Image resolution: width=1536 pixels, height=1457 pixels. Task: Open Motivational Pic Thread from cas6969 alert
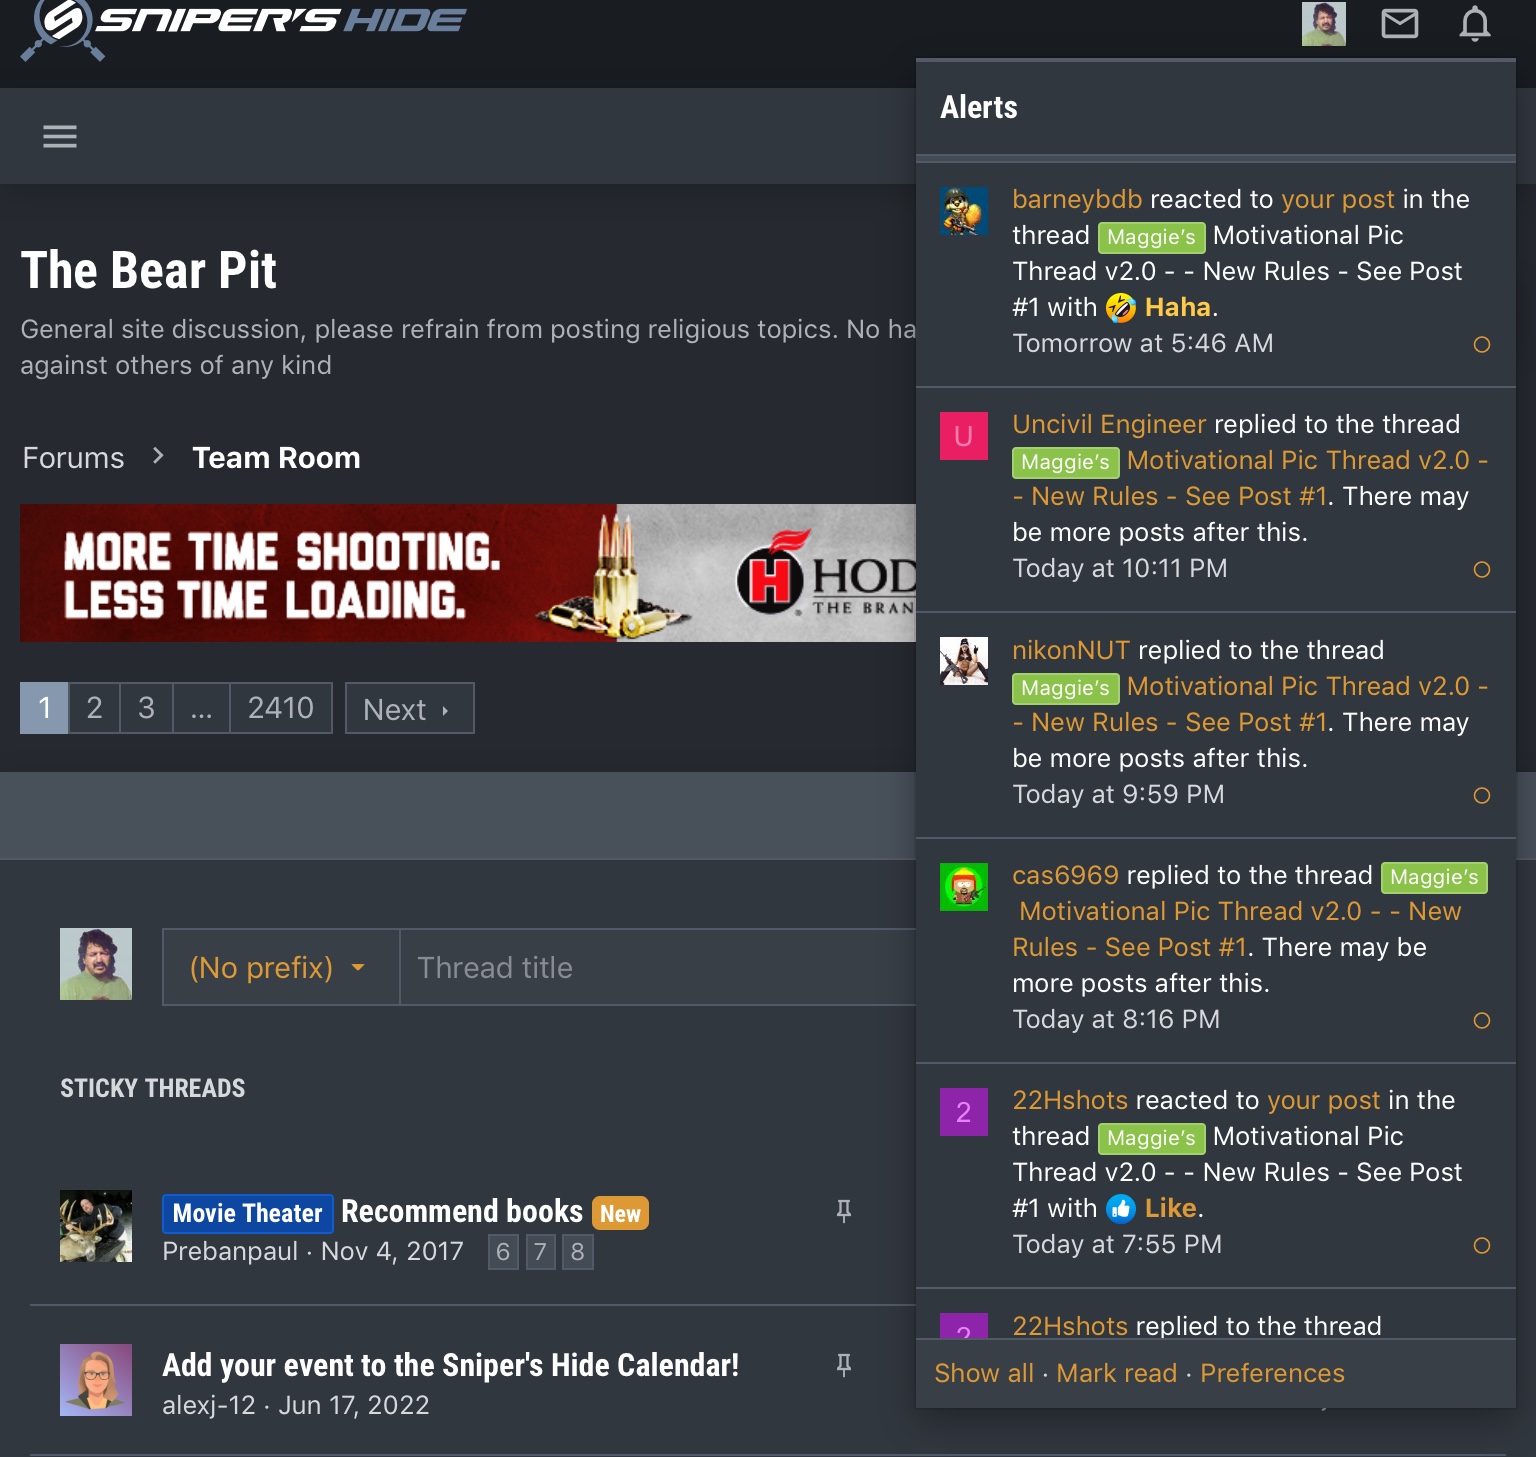coord(1240,911)
